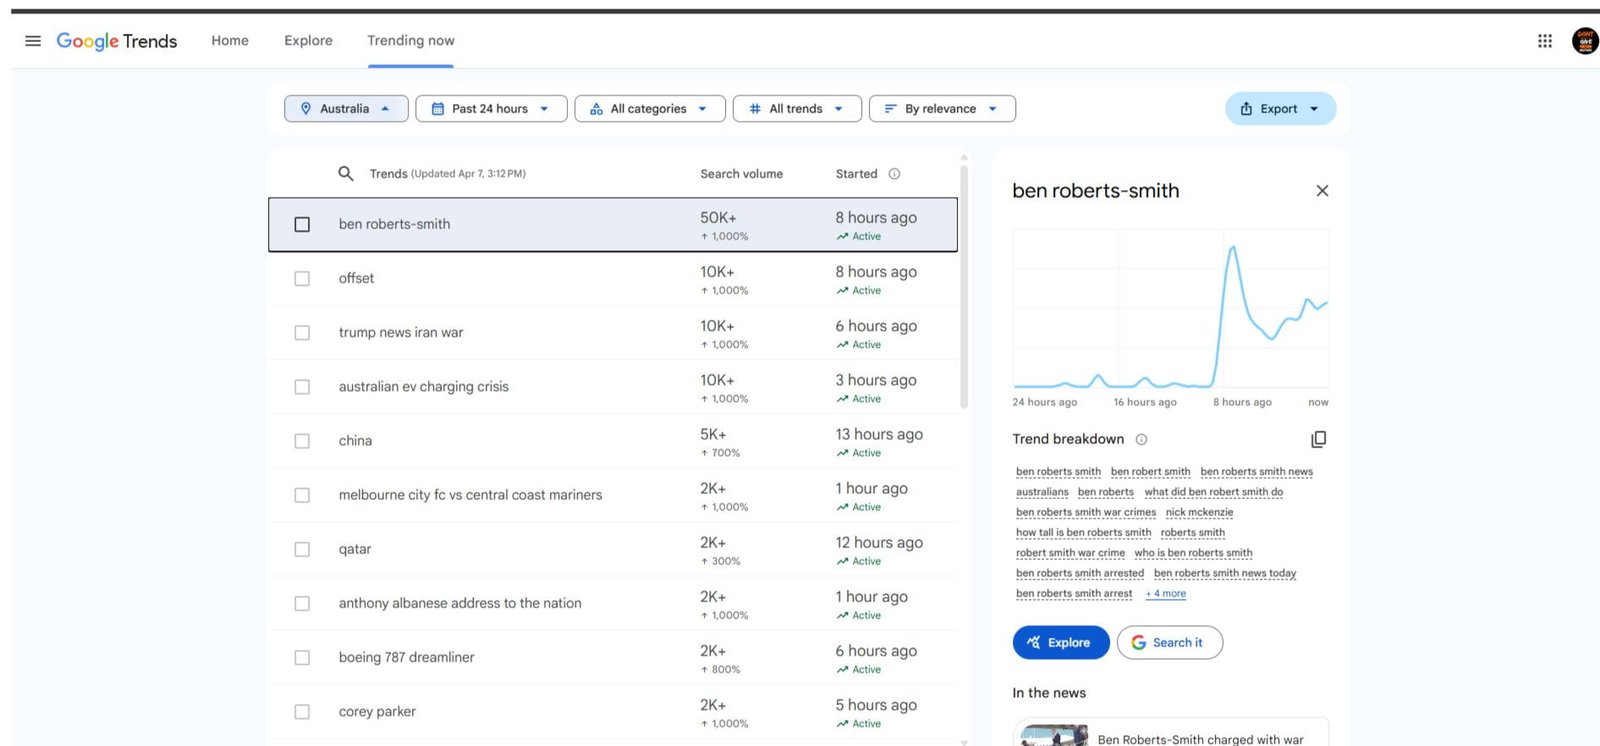Open the All trends dropdown
This screenshot has height=746, width=1600.
797,109
